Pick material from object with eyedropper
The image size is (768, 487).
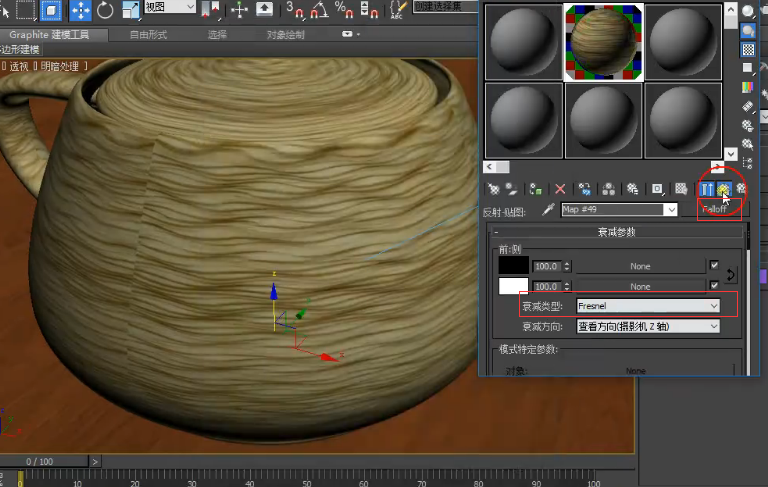(547, 210)
